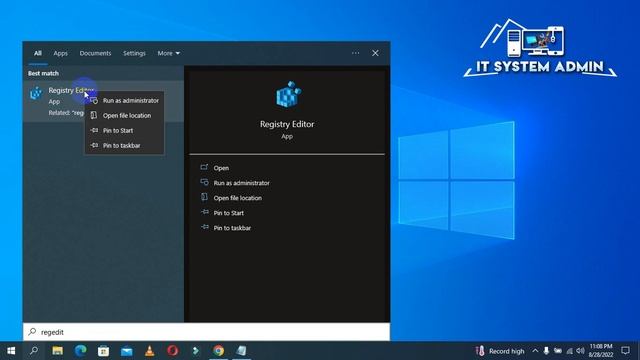Image resolution: width=640 pixels, height=360 pixels.
Task: Click large Registry Editor icon in preview pane
Action: 288,94
